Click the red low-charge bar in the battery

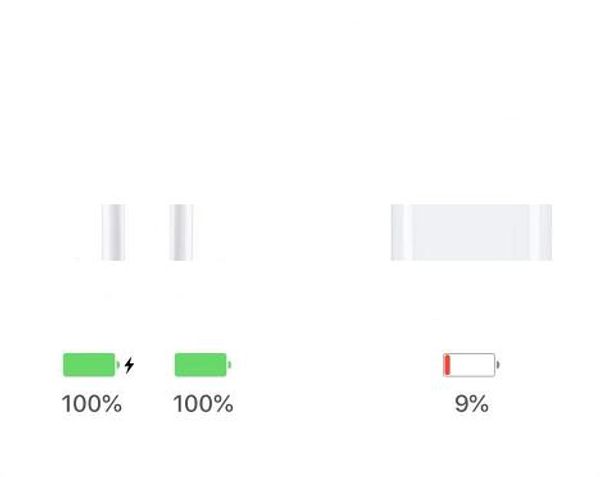point(448,365)
